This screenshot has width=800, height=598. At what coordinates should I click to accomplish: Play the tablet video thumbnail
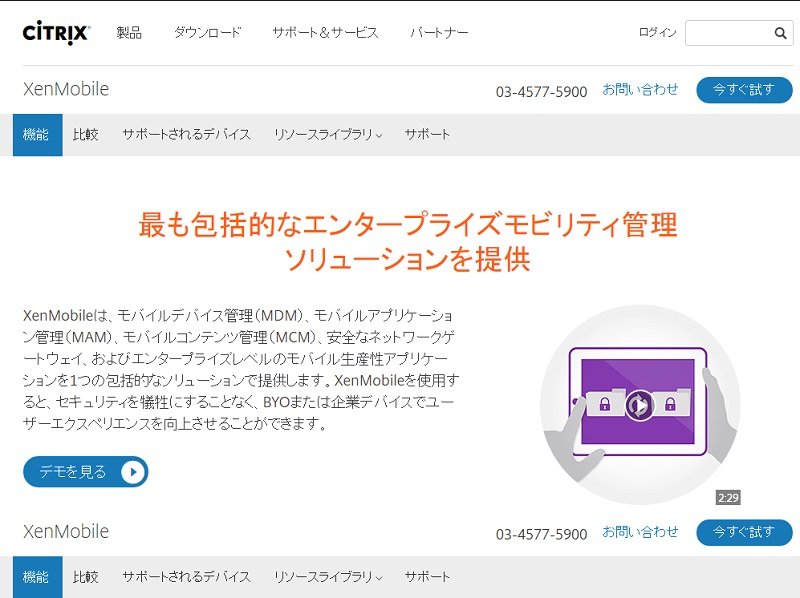[x=640, y=405]
